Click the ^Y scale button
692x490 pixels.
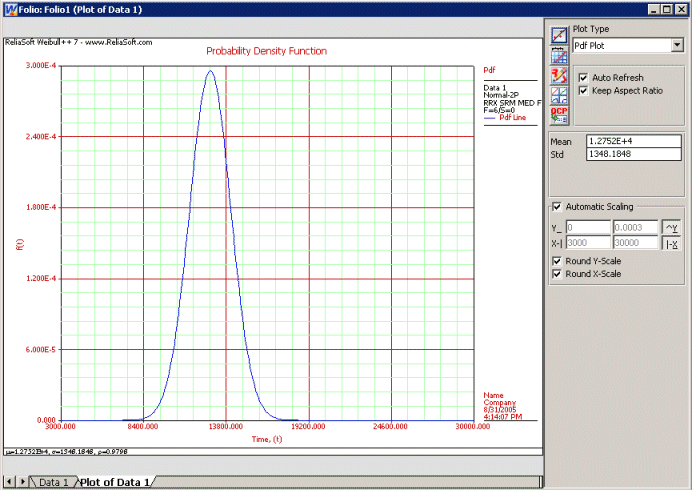tap(671, 228)
